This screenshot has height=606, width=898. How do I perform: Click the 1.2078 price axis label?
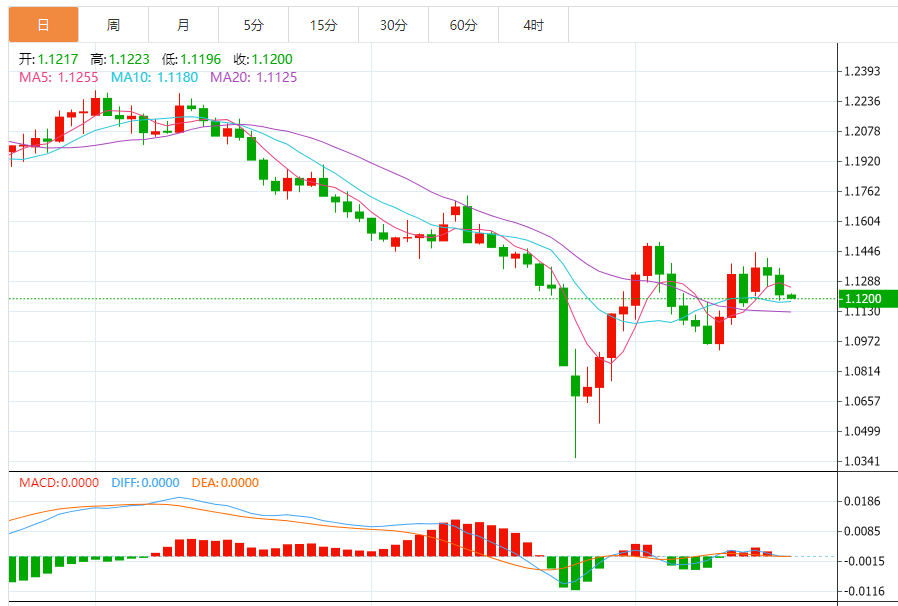point(862,131)
